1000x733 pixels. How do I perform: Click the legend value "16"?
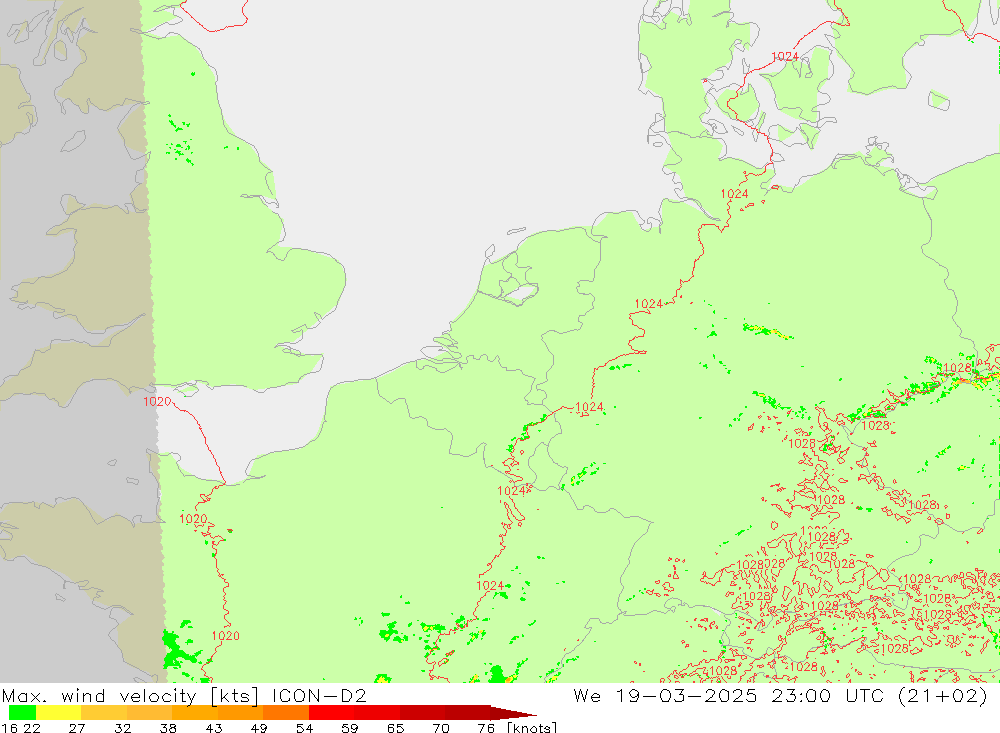pyautogui.click(x=9, y=728)
